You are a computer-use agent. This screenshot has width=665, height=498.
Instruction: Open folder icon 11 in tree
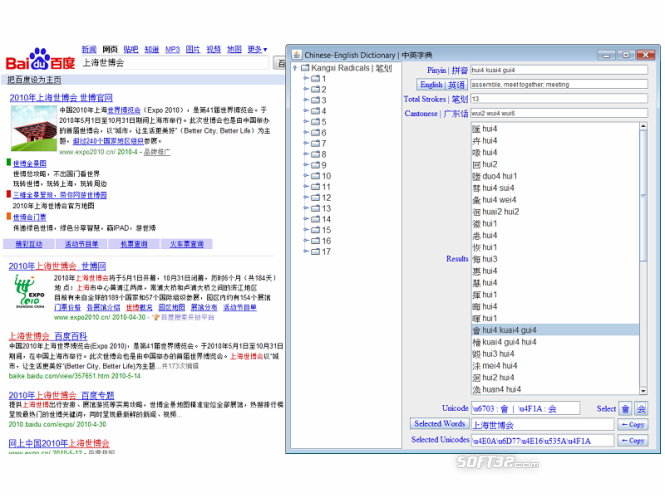pos(315,187)
